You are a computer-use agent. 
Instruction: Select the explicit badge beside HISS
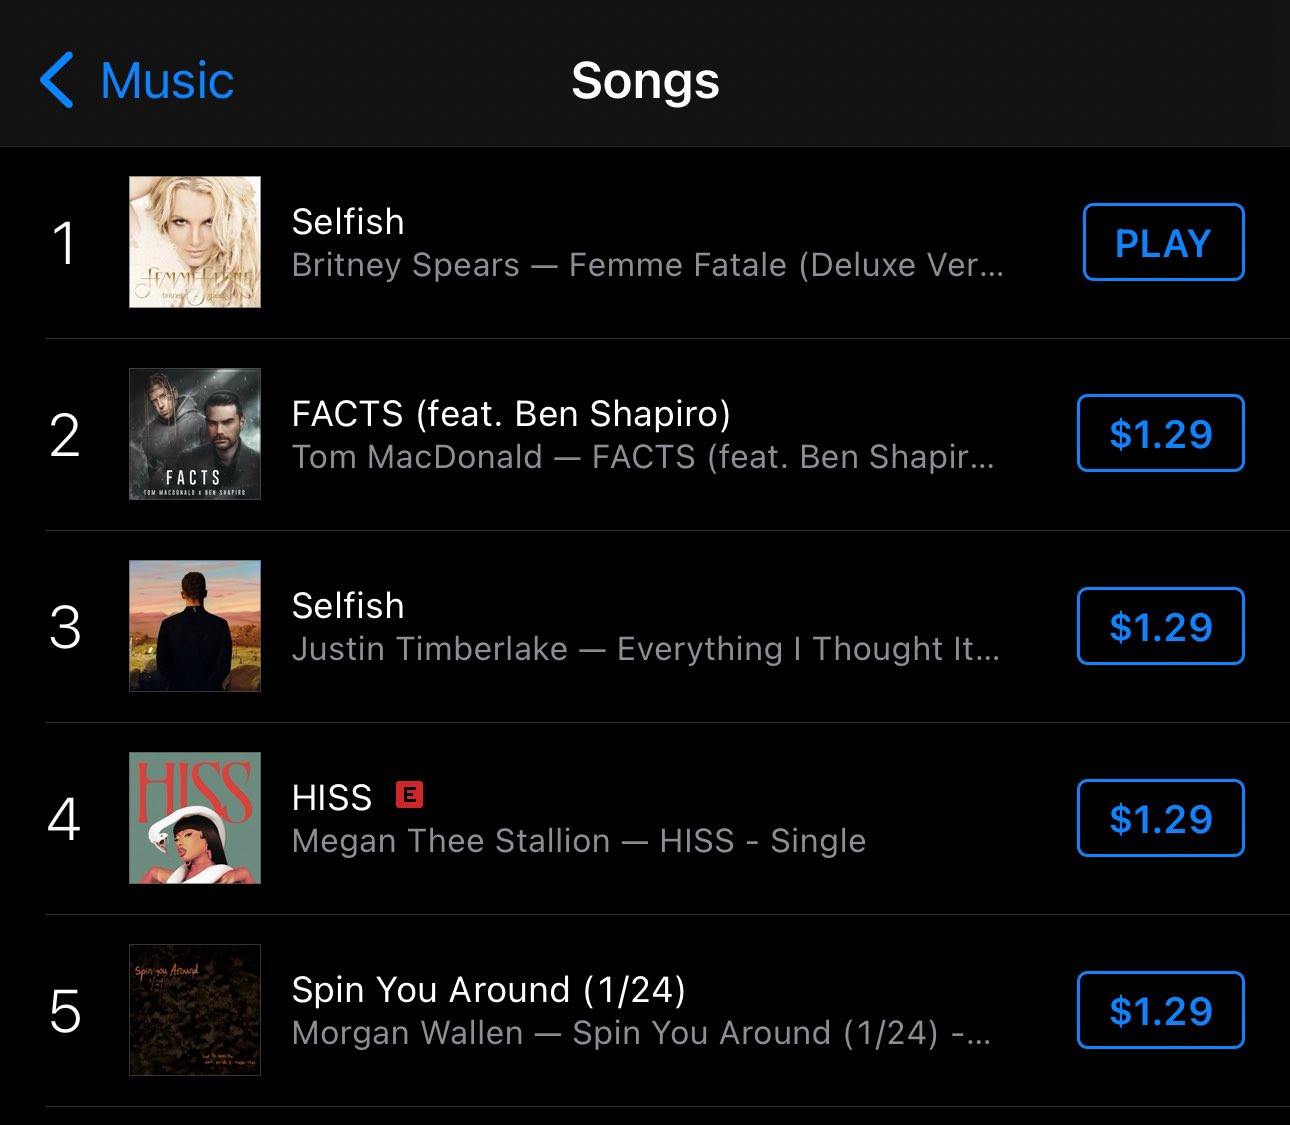[410, 795]
